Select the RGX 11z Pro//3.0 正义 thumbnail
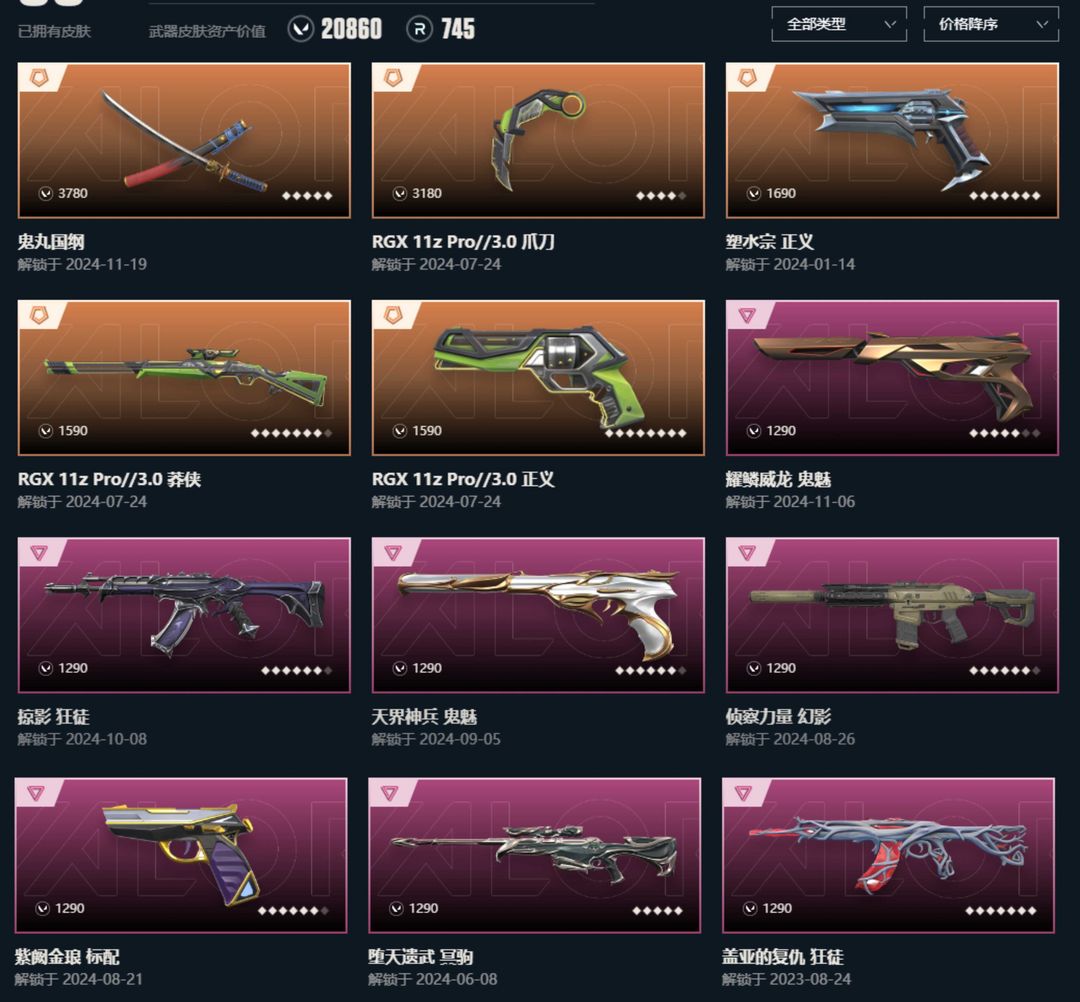 [x=538, y=377]
